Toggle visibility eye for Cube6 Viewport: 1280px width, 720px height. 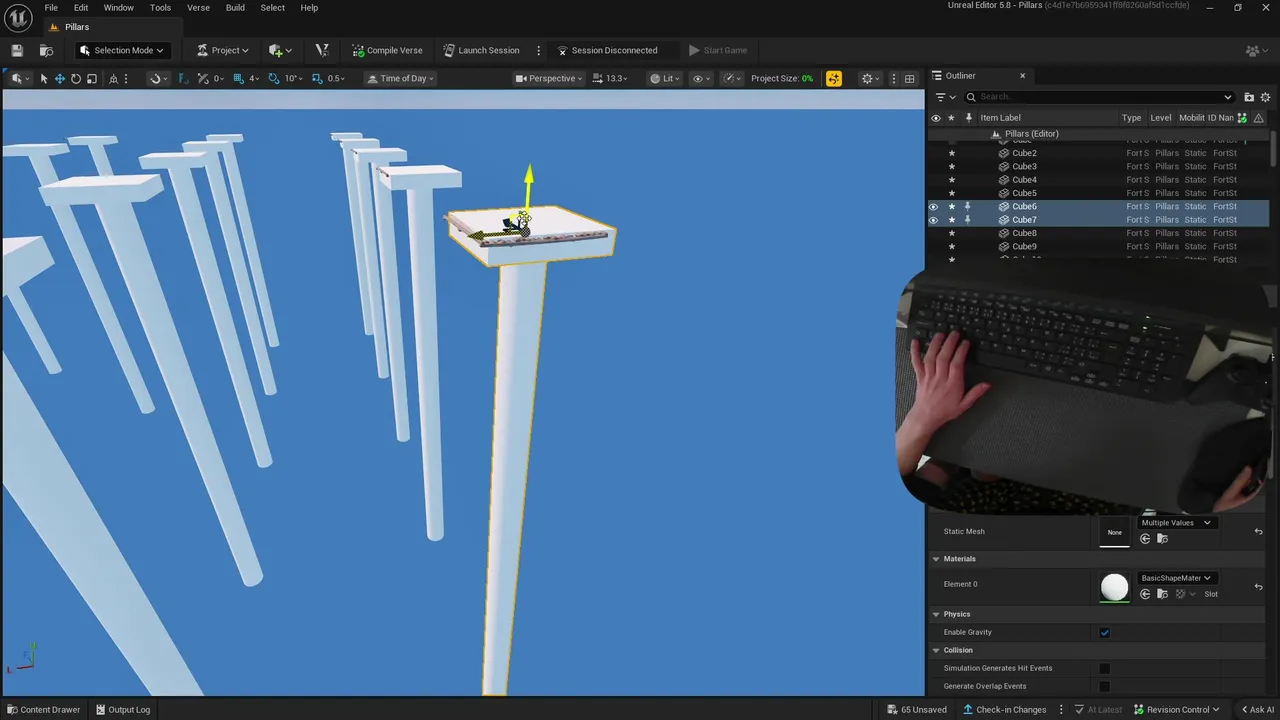(935, 207)
